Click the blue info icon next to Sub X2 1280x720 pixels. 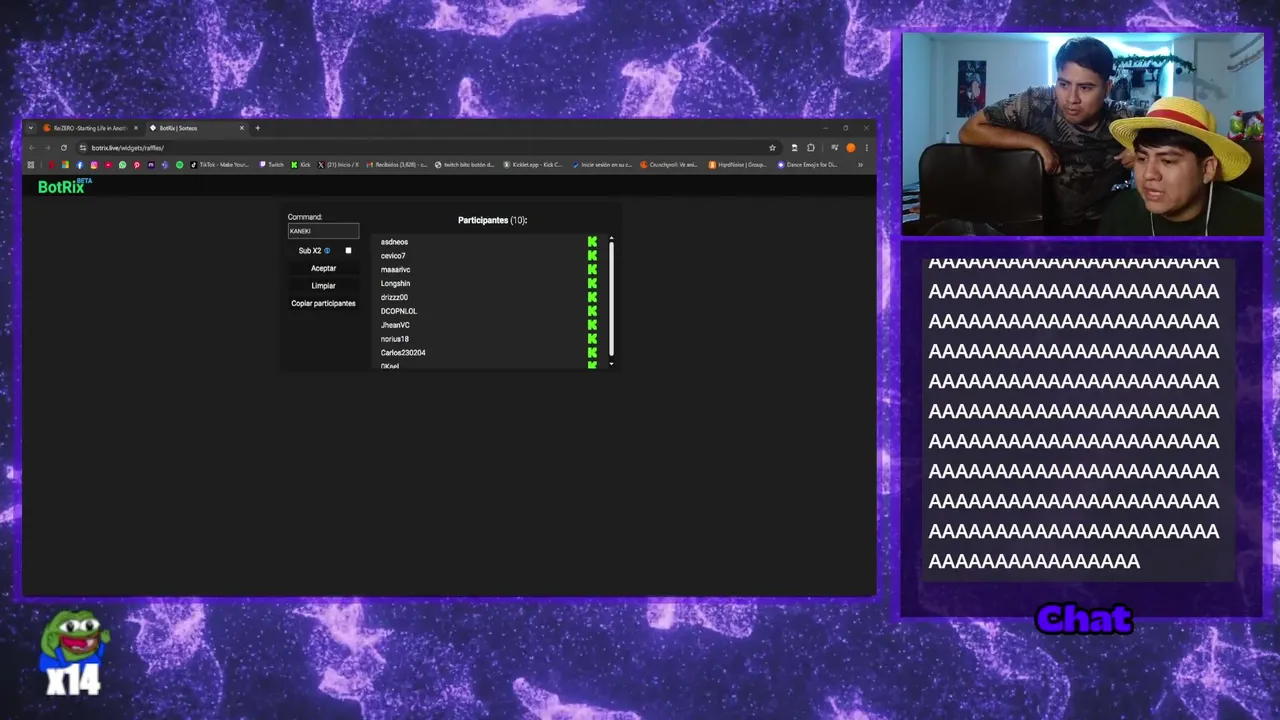(x=327, y=251)
